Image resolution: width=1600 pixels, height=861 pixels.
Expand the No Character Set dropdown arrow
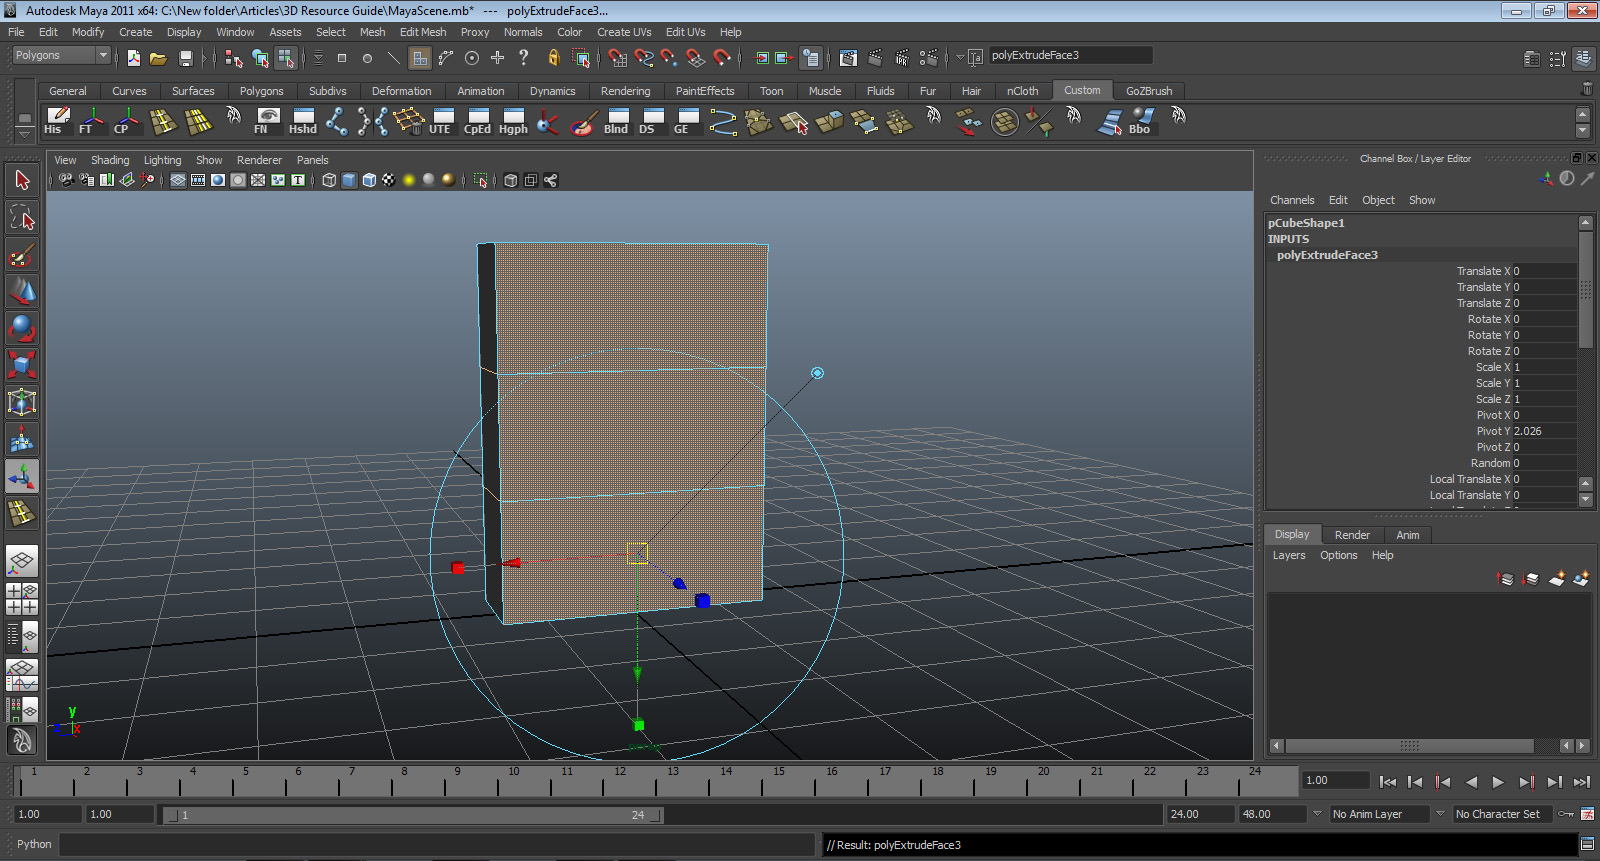click(x=1440, y=814)
